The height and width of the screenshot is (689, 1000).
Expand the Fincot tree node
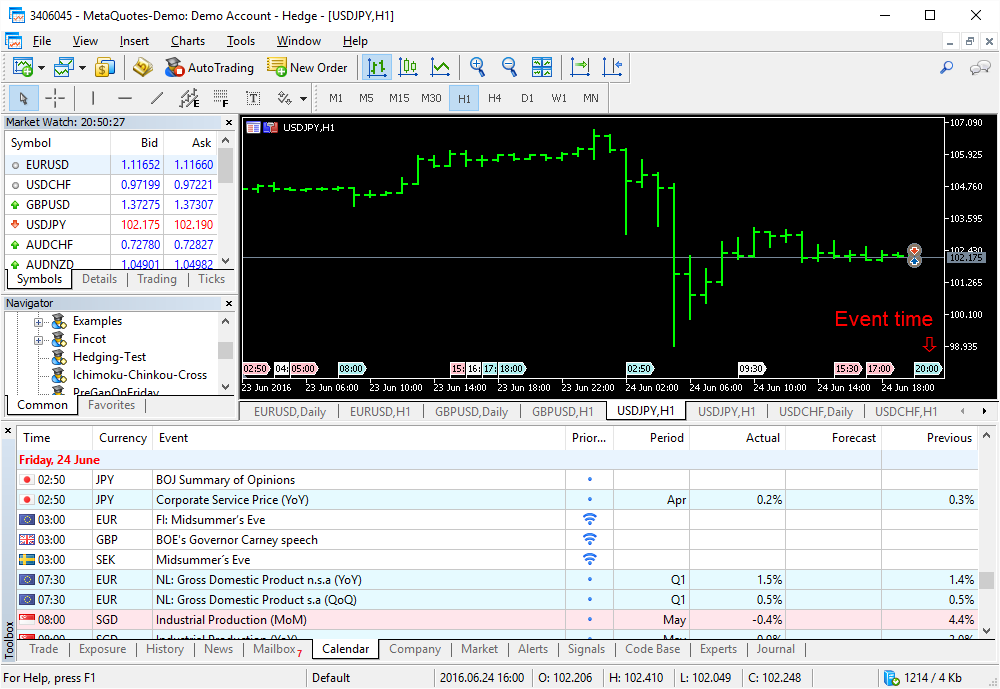(39, 339)
